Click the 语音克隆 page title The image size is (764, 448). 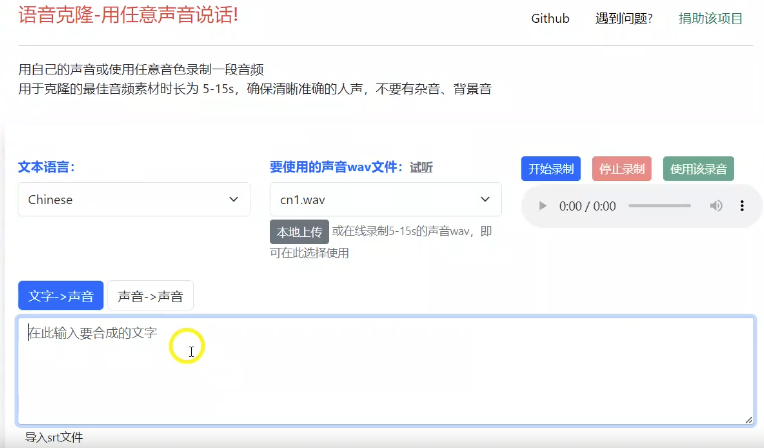[x=128, y=15]
